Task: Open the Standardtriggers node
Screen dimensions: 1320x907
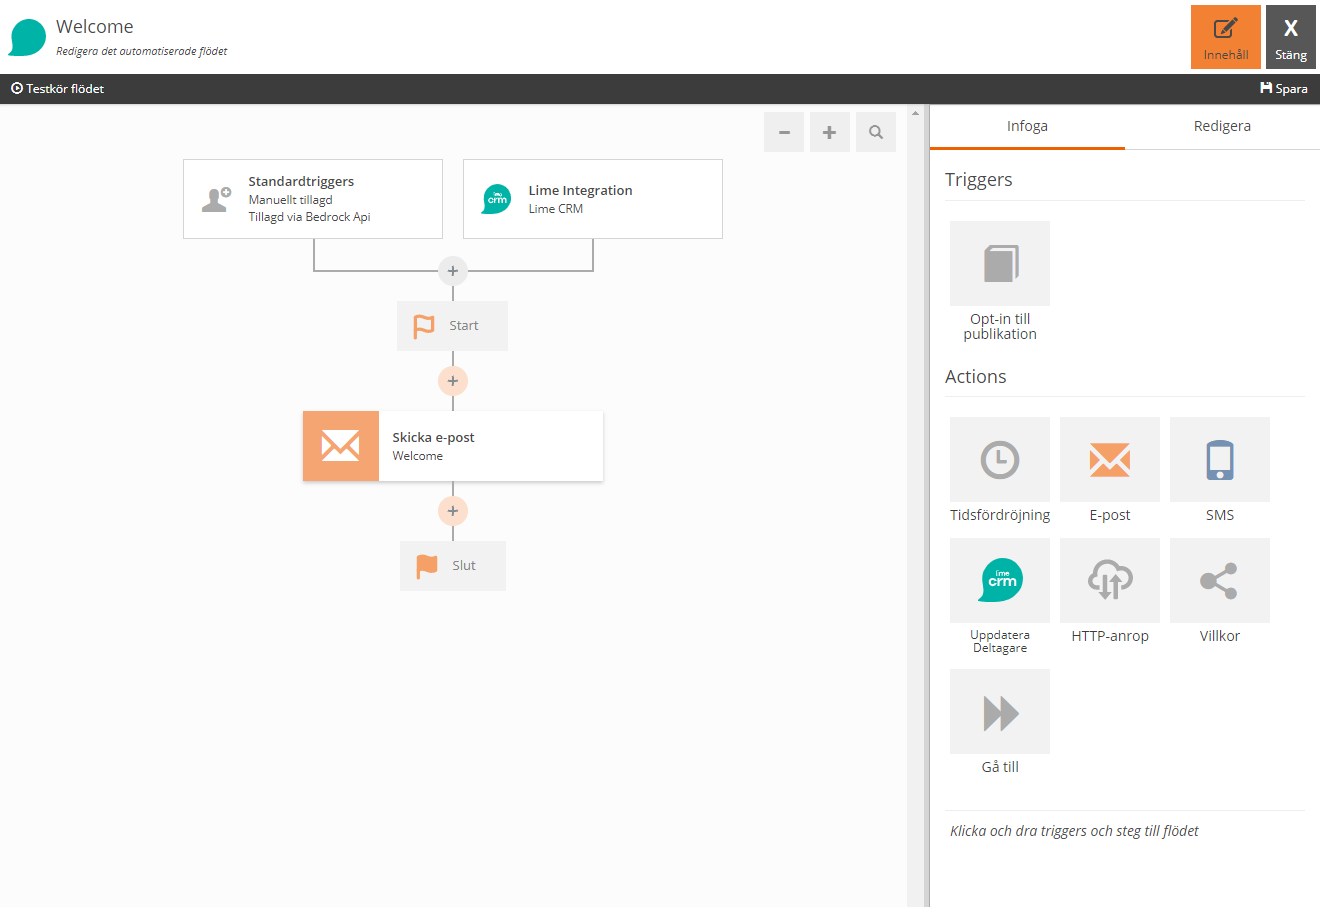Action: pos(312,199)
